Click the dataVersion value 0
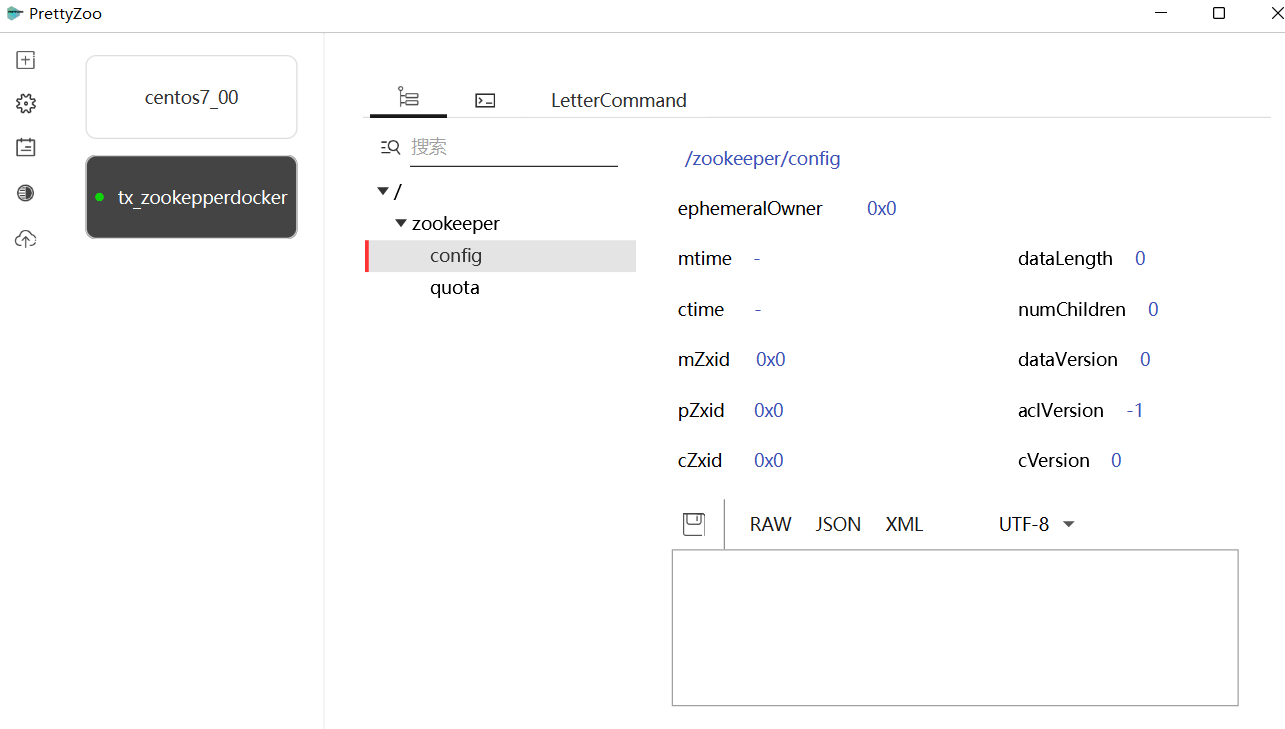1285x729 pixels. point(1145,359)
